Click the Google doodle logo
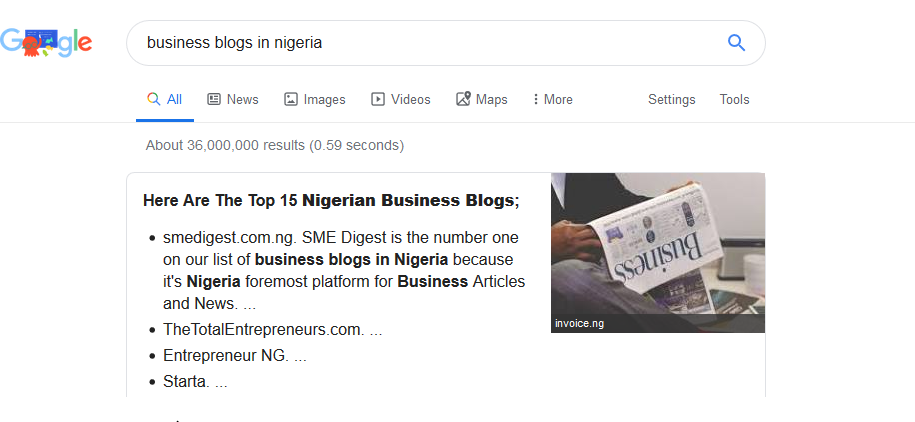Image resolution: width=915 pixels, height=422 pixels. (x=46, y=42)
